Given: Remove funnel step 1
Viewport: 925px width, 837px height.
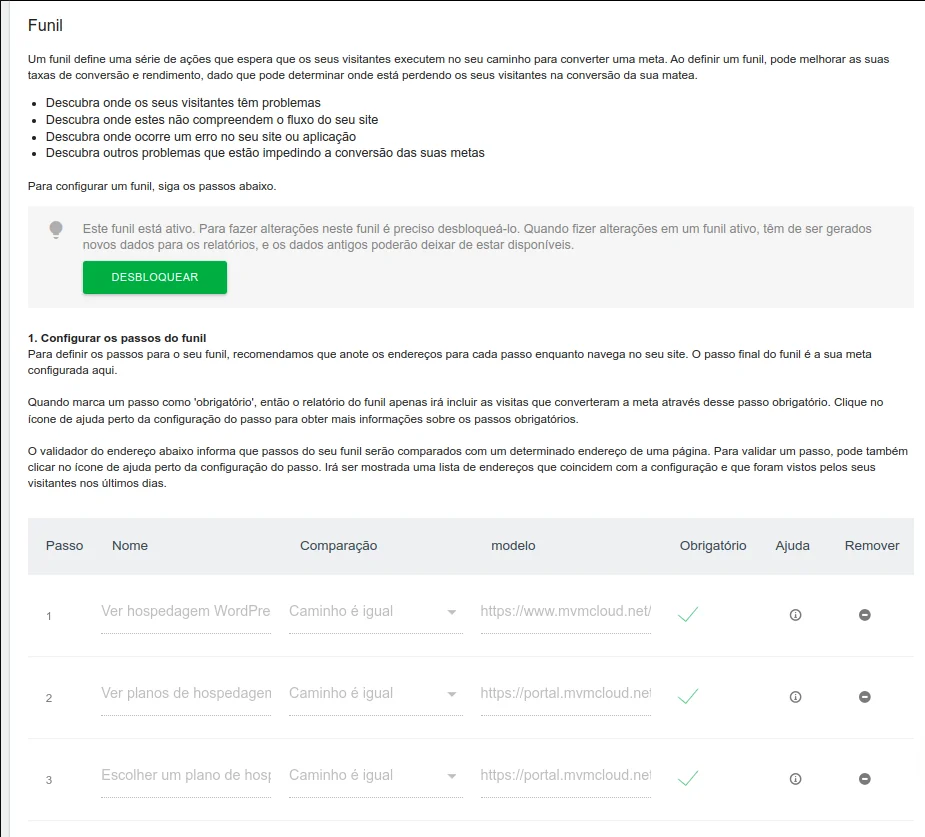Looking at the screenshot, I should pyautogui.click(x=865, y=615).
